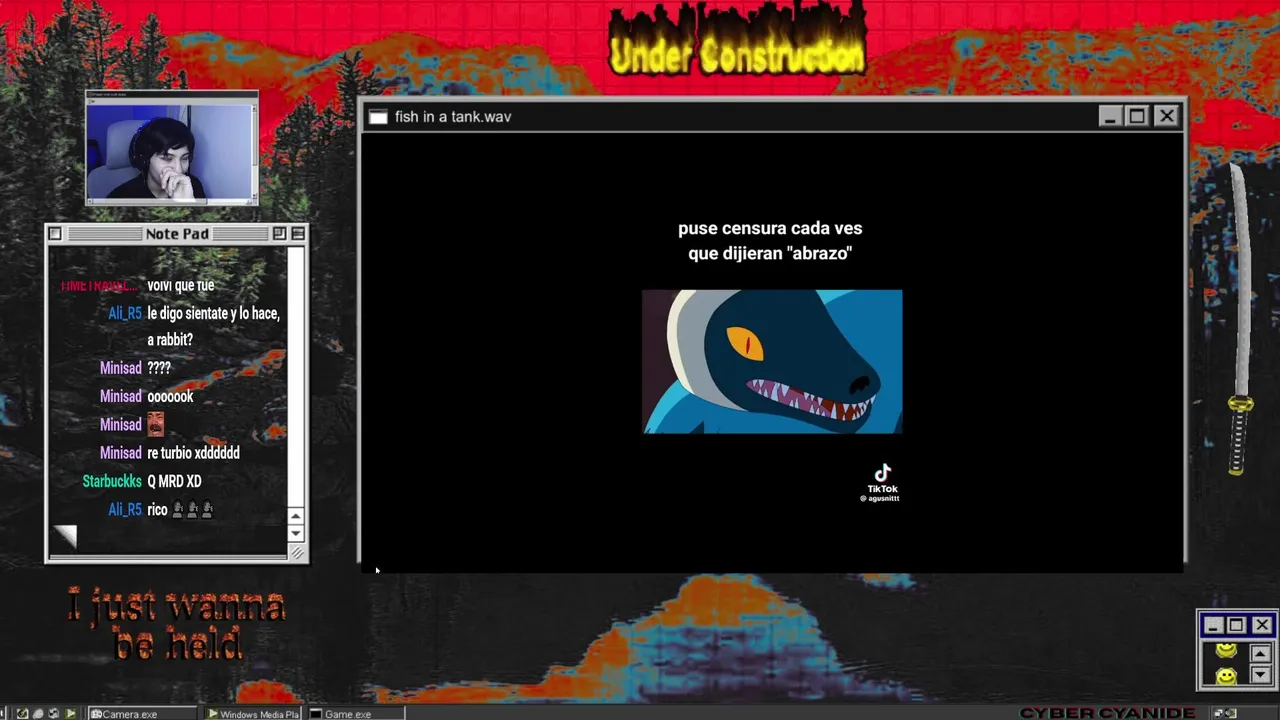Viewport: 1280px width, 720px height.
Task: Click the globe-like second quick-launch icon
Action: pyautogui.click(x=38, y=714)
